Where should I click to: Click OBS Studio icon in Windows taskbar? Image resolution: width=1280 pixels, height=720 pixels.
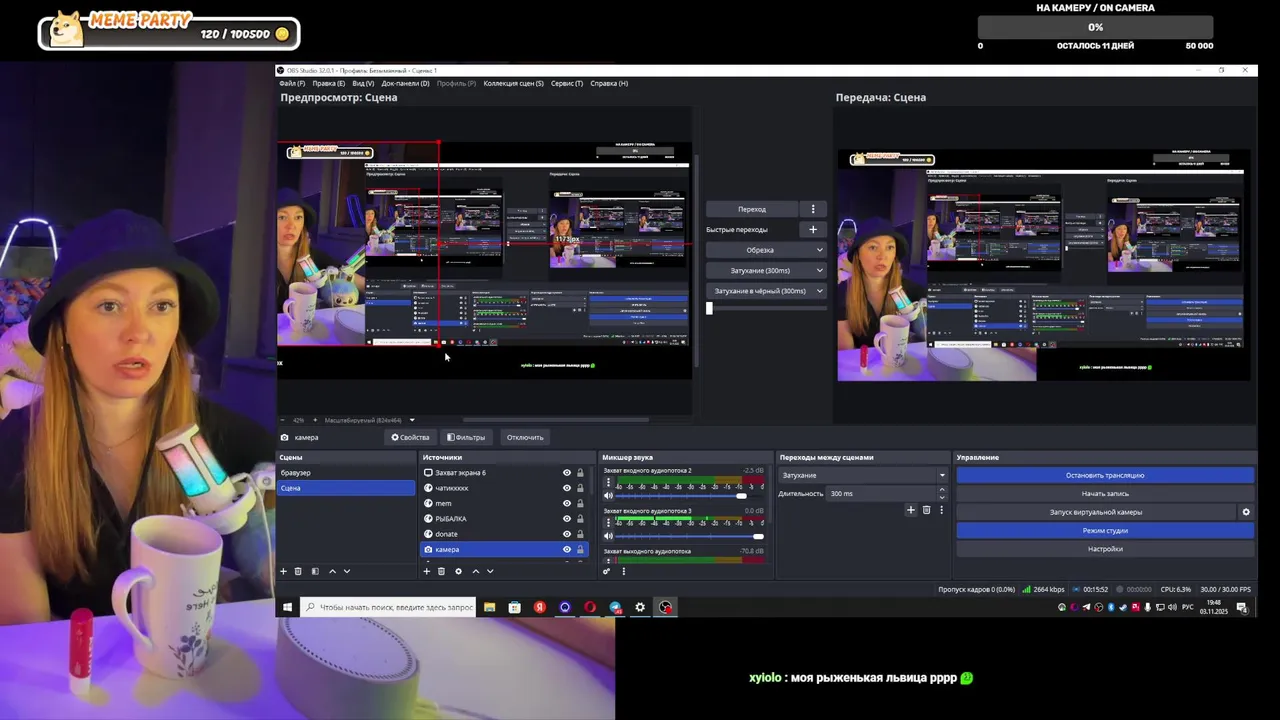665,607
